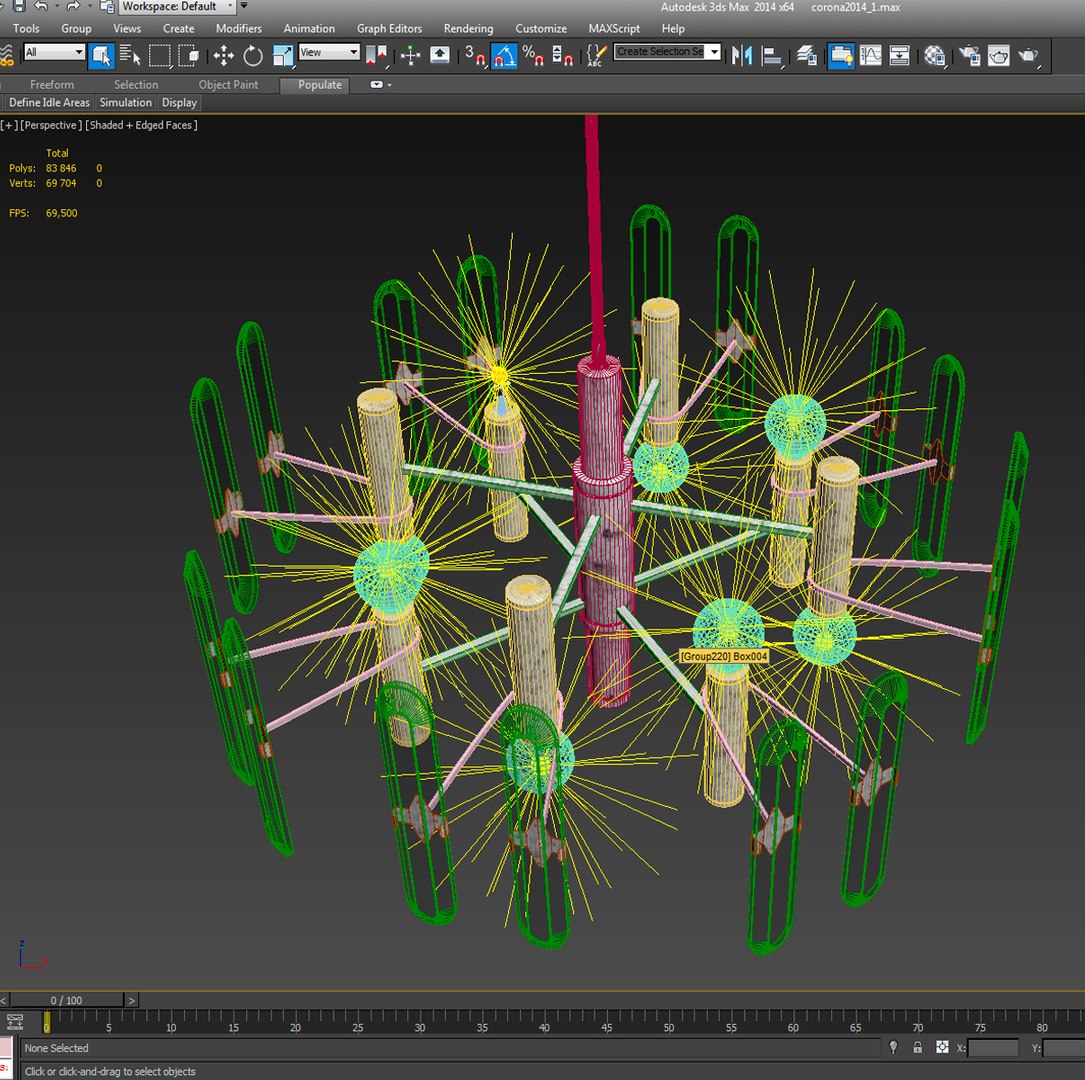Activate the Select and Rotate tool

[253, 55]
